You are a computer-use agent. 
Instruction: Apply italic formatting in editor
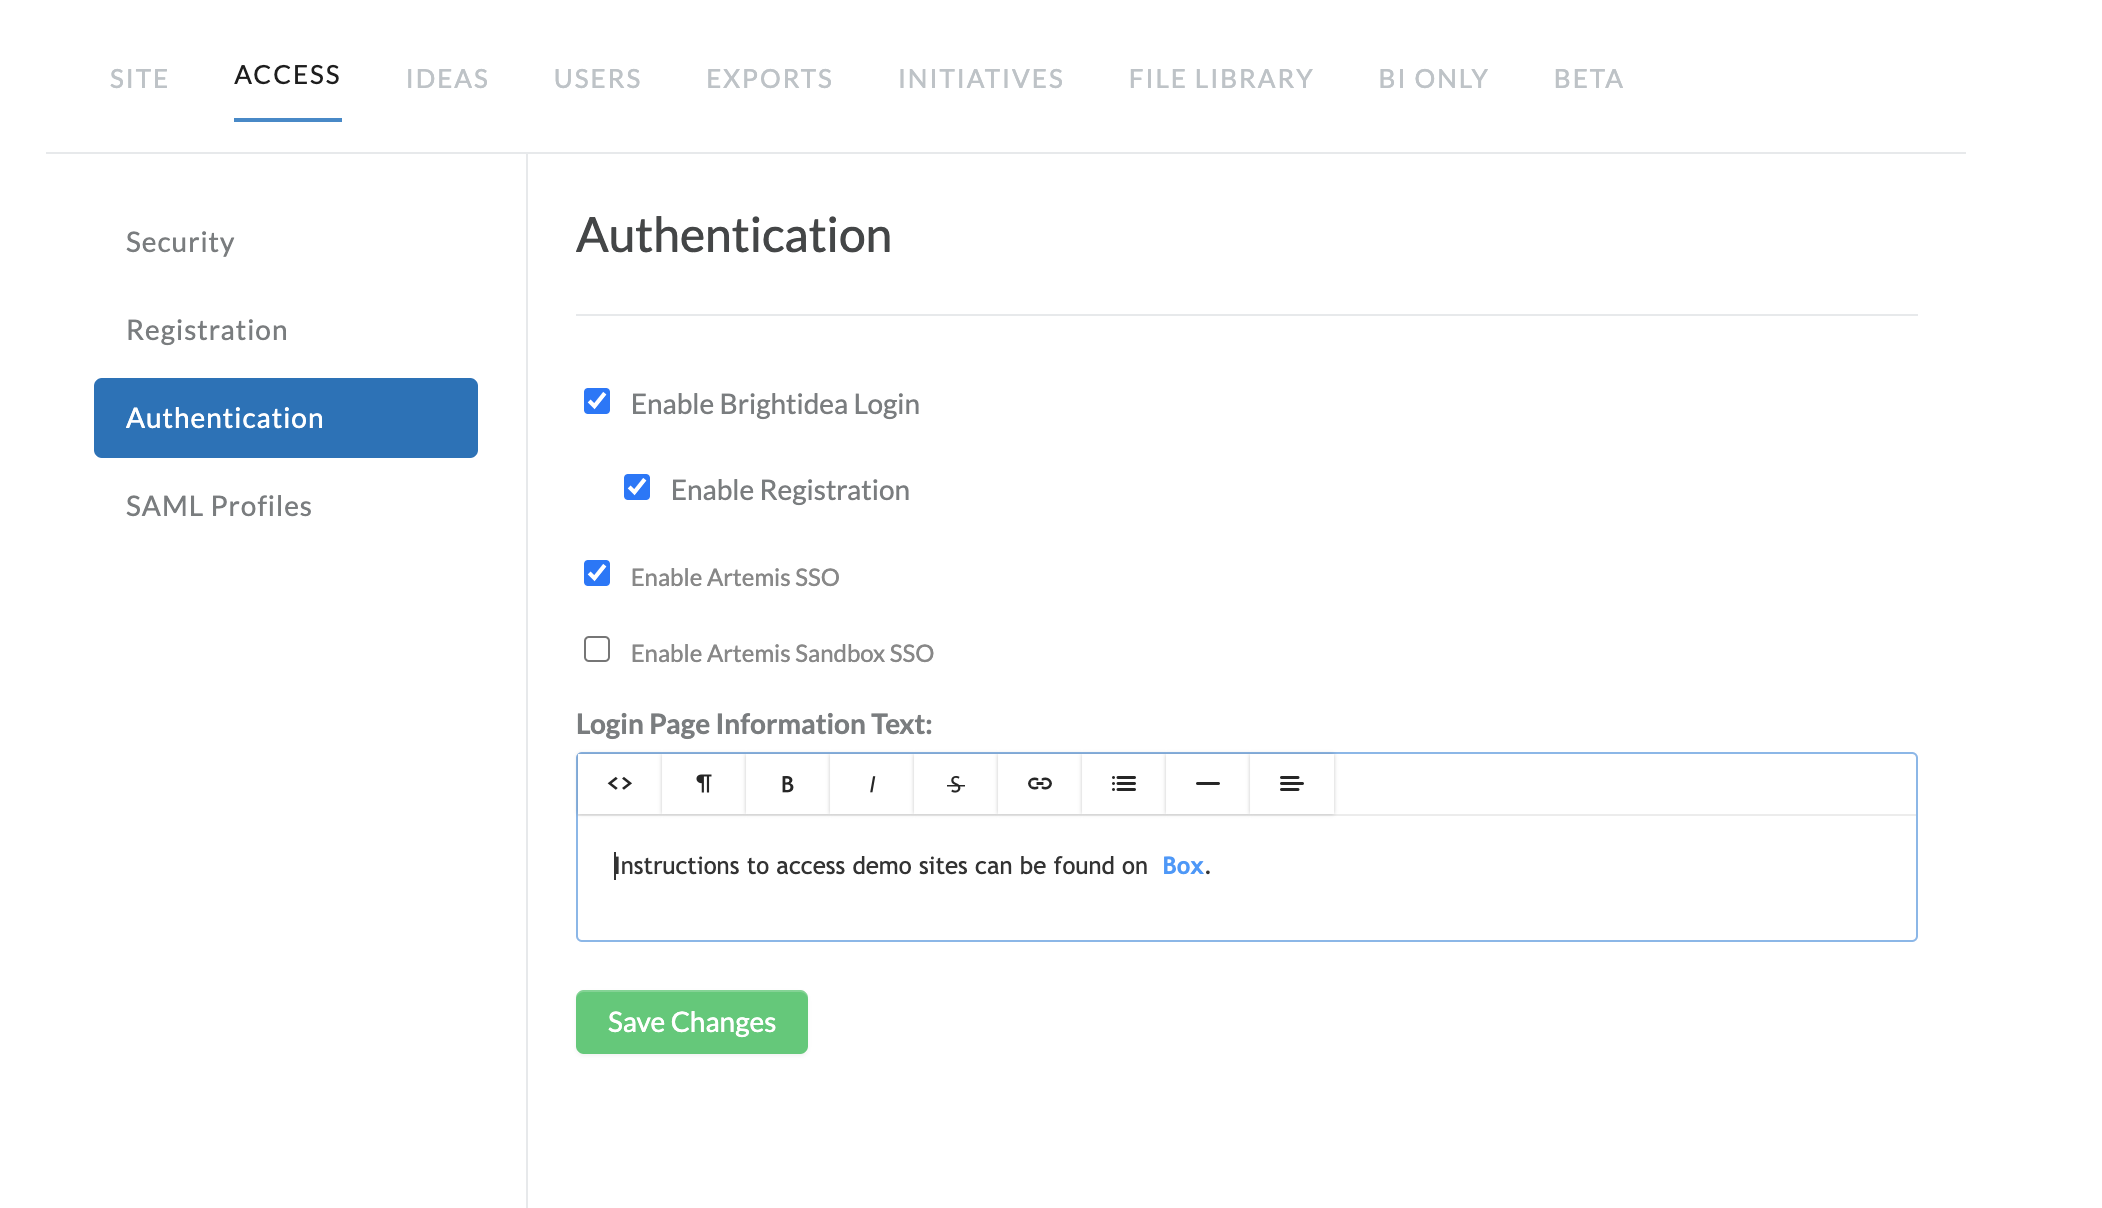coord(872,784)
